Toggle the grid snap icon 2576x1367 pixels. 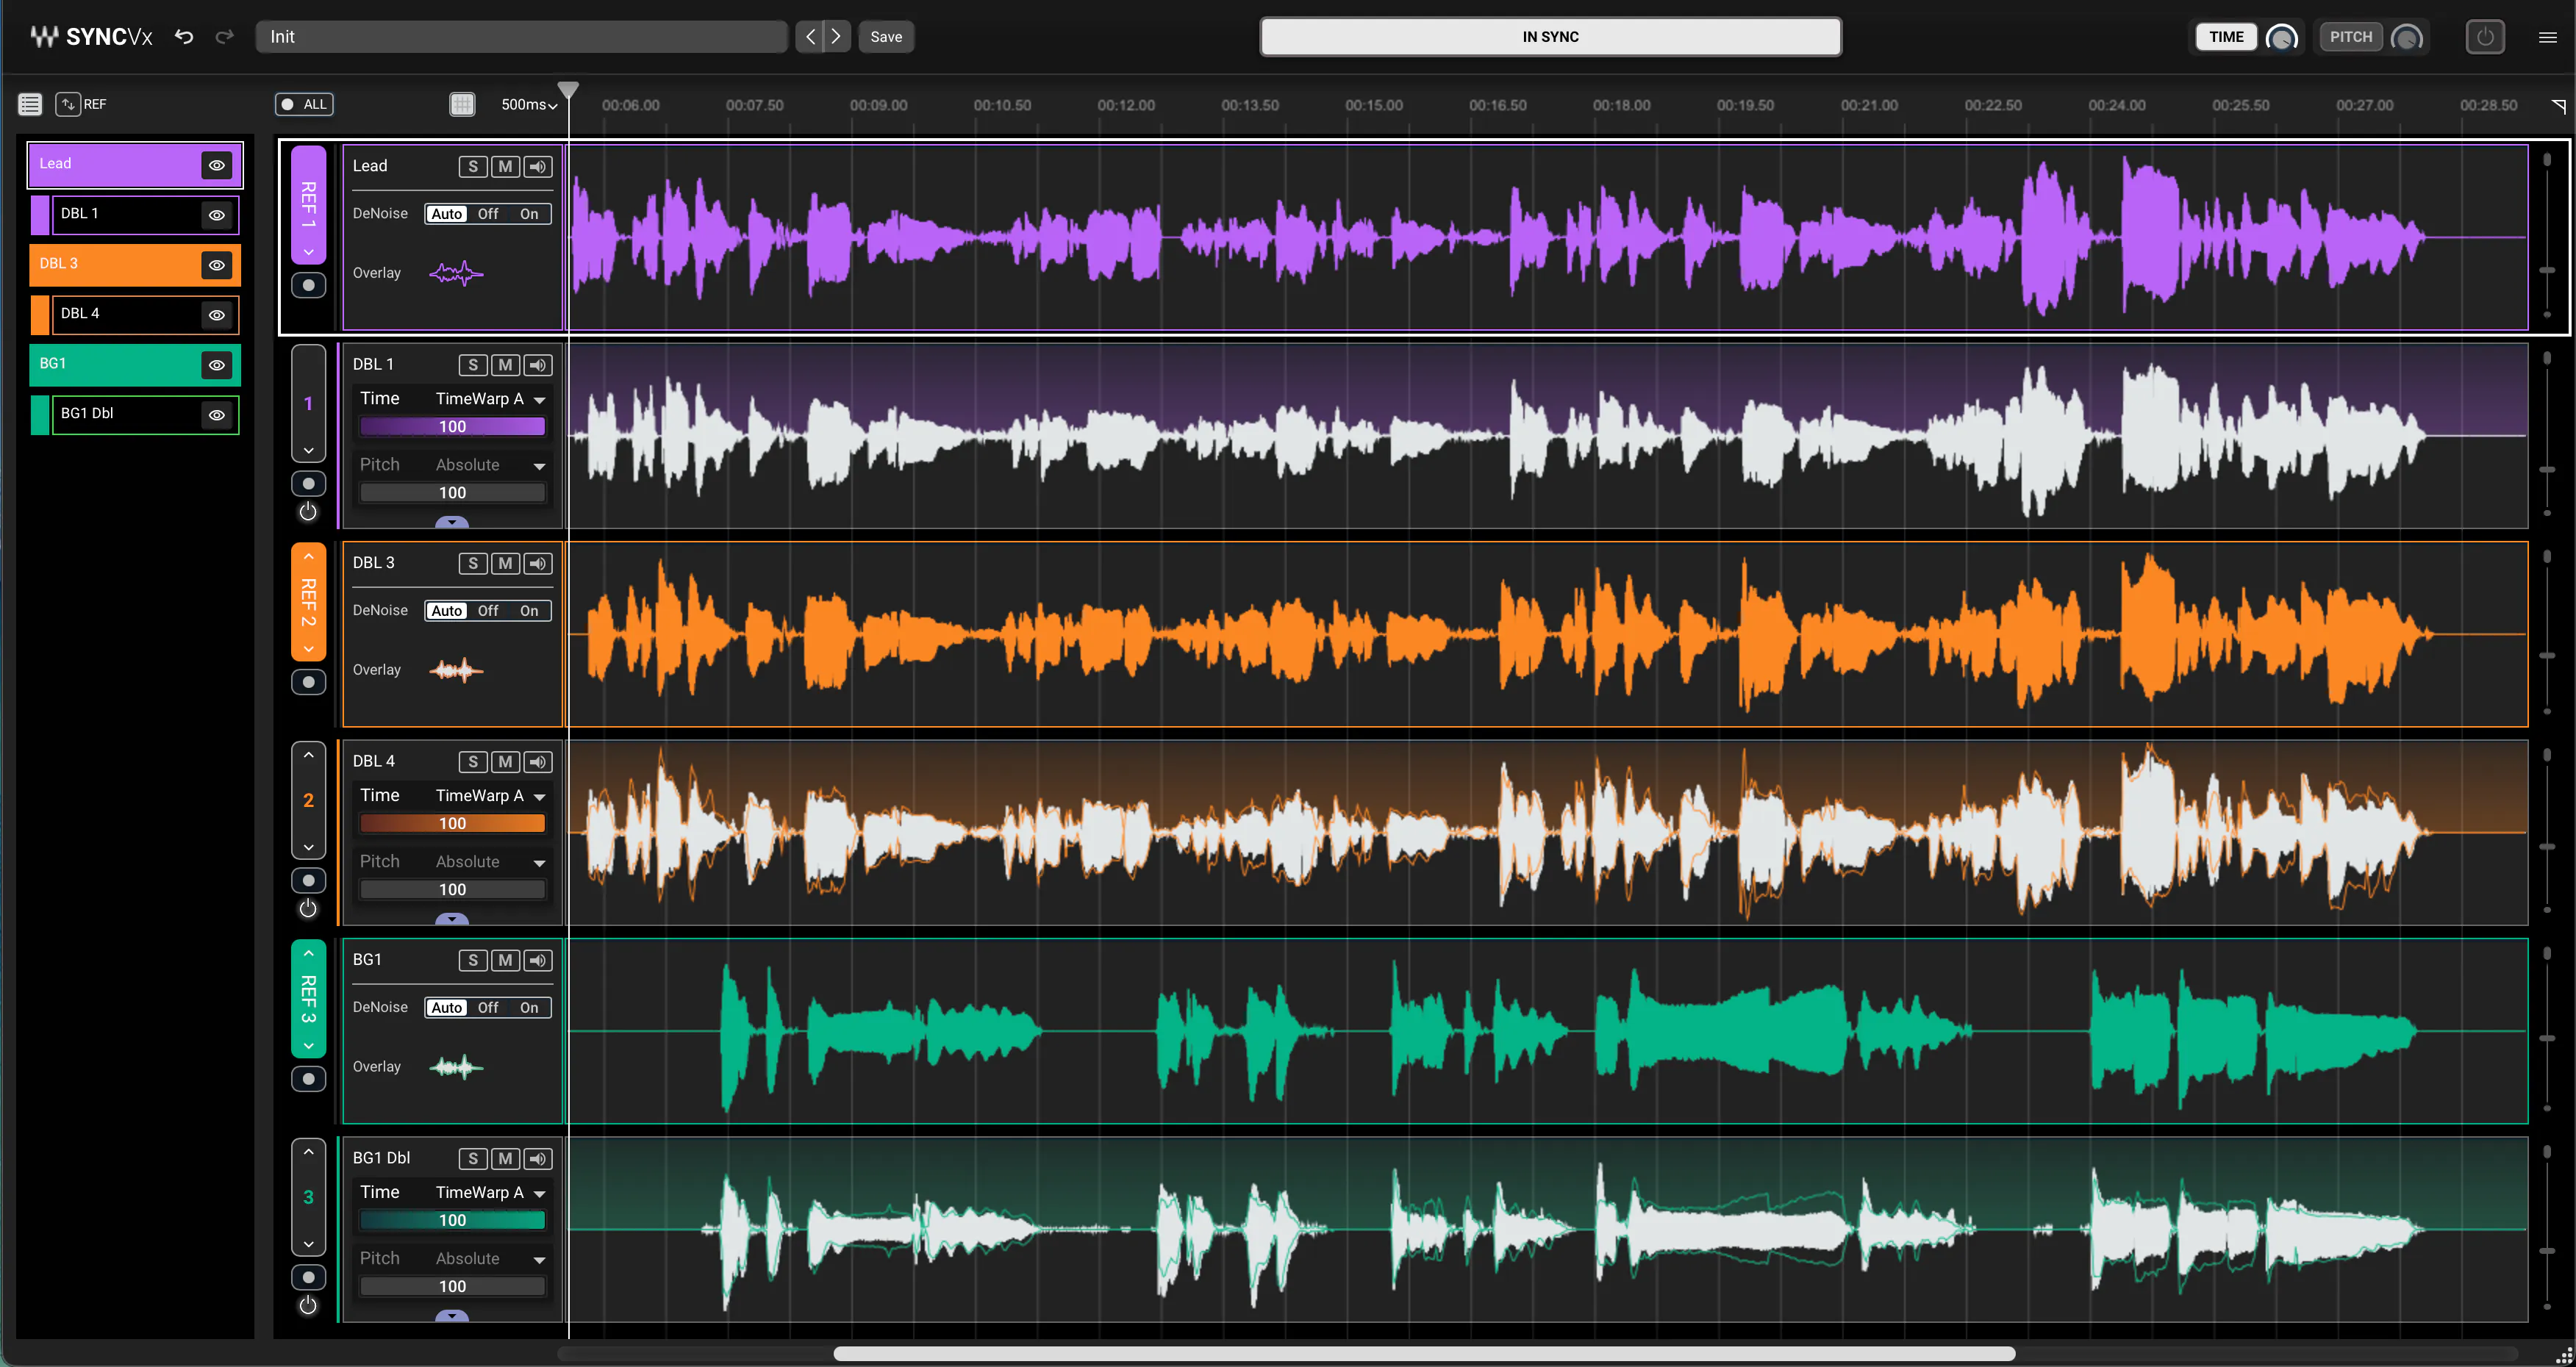(x=462, y=104)
